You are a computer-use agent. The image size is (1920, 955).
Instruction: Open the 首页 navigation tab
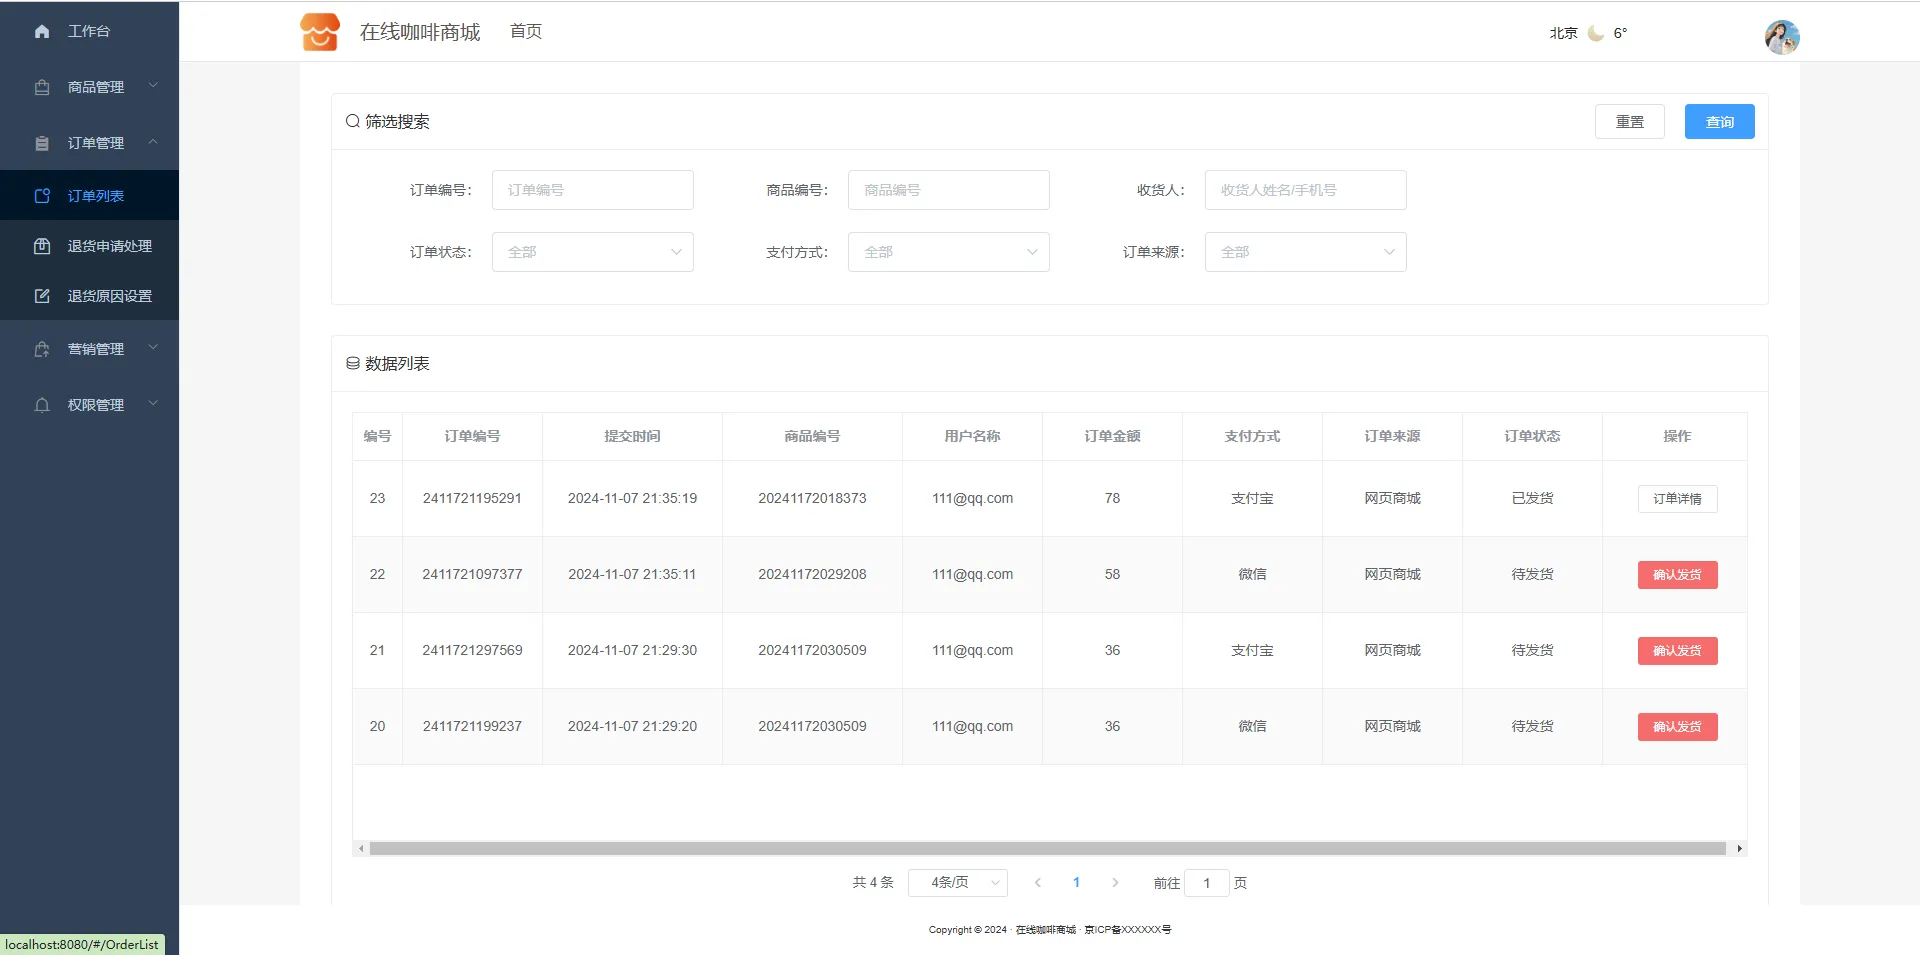[526, 32]
